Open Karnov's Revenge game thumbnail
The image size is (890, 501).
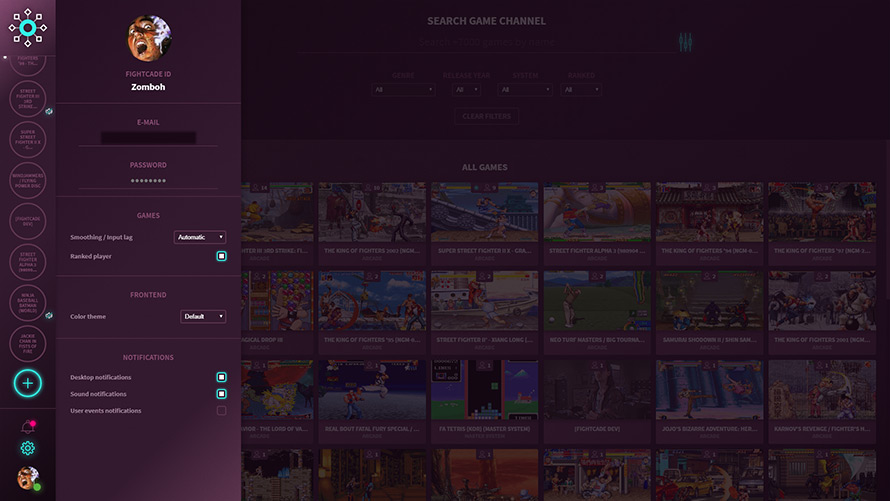pos(822,390)
